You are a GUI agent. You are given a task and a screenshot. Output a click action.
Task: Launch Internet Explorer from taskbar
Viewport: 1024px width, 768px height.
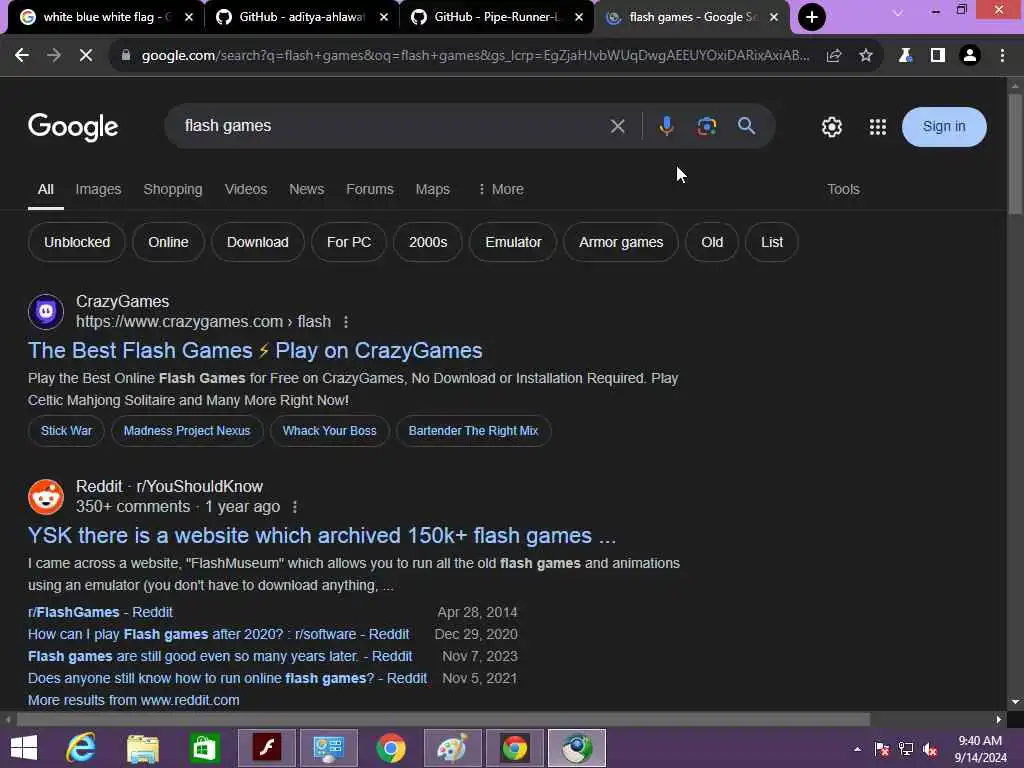pyautogui.click(x=81, y=748)
